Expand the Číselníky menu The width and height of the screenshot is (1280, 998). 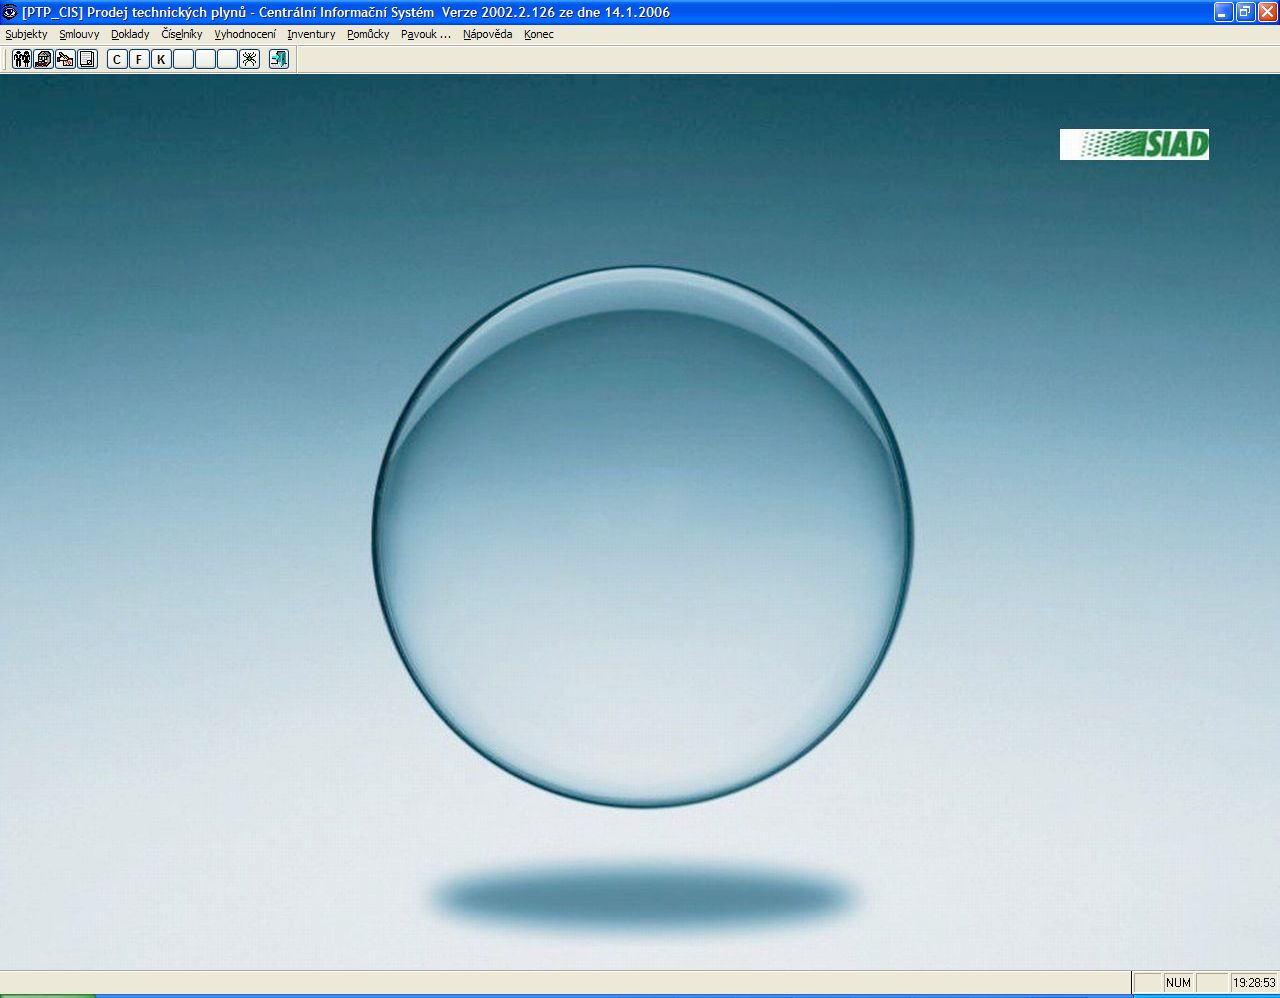[x=182, y=34]
